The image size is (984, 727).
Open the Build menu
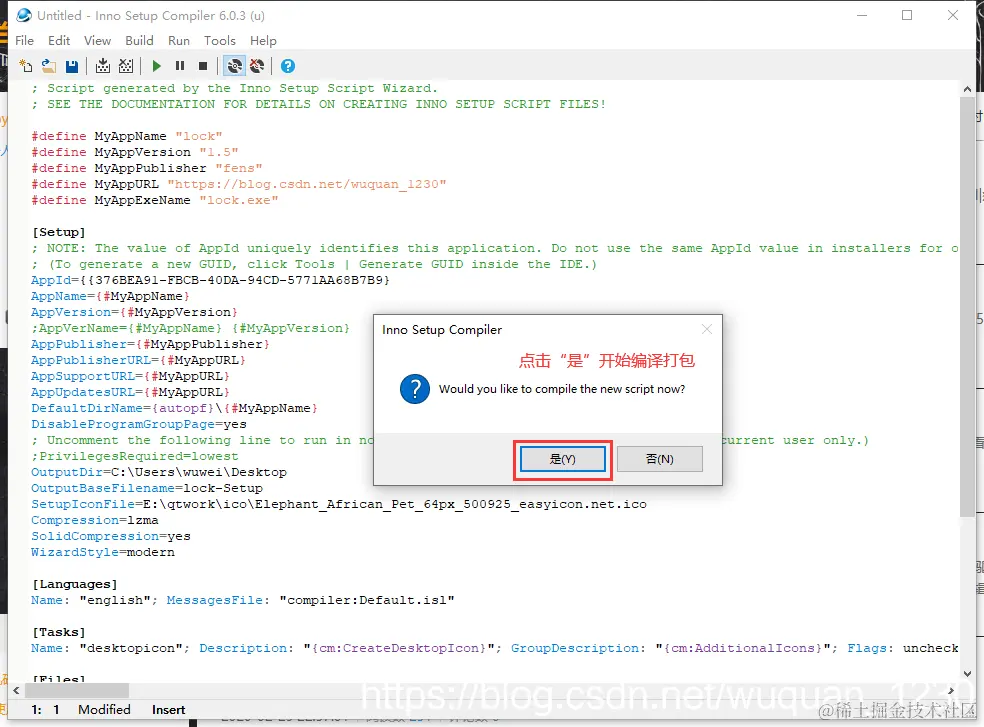click(139, 41)
